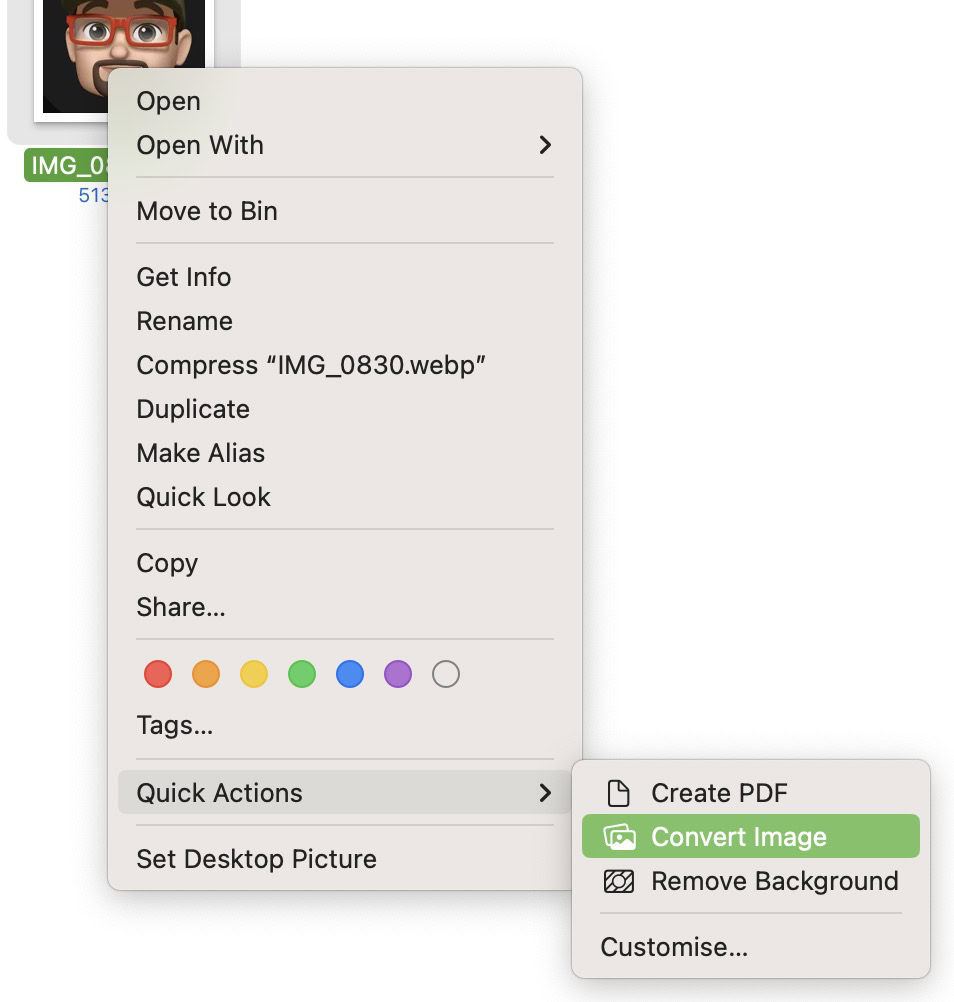This screenshot has height=1002, width=954.
Task: Open the Tags… editor
Action: [175, 725]
